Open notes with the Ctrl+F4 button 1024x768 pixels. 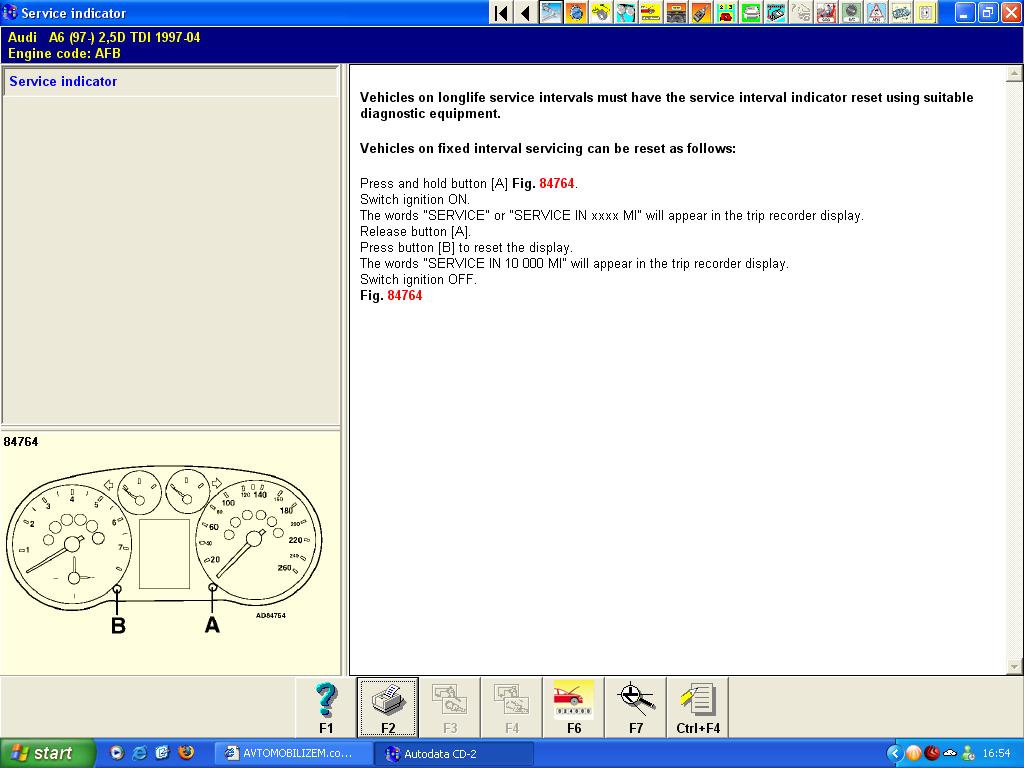pyautogui.click(x=697, y=708)
